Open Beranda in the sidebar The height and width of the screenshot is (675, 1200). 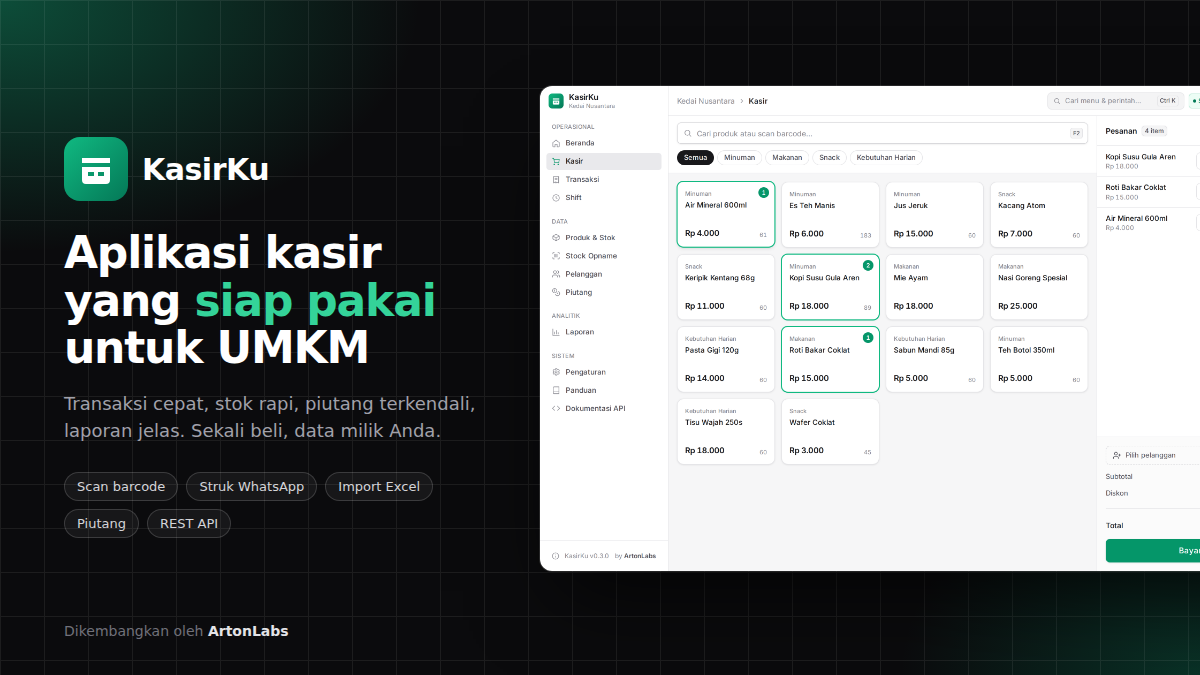(x=604, y=143)
